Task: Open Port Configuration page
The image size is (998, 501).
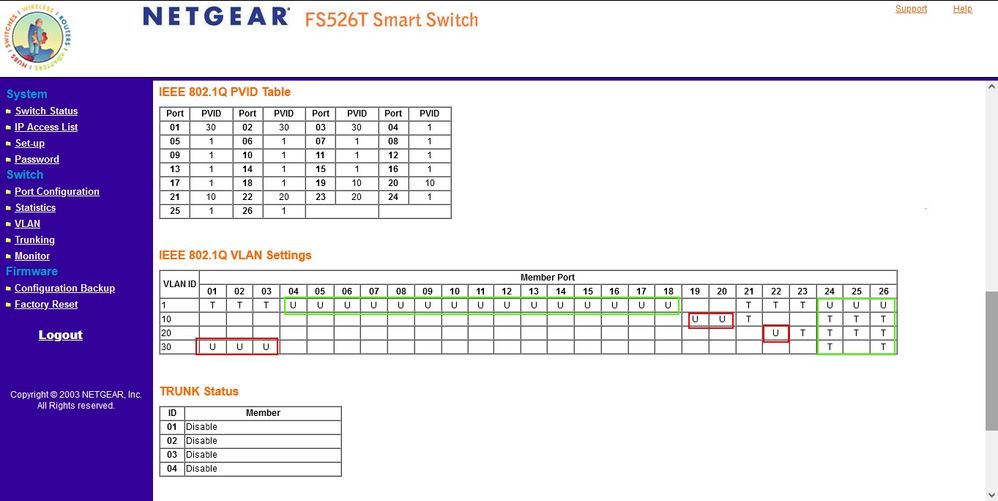Action: pos(57,192)
